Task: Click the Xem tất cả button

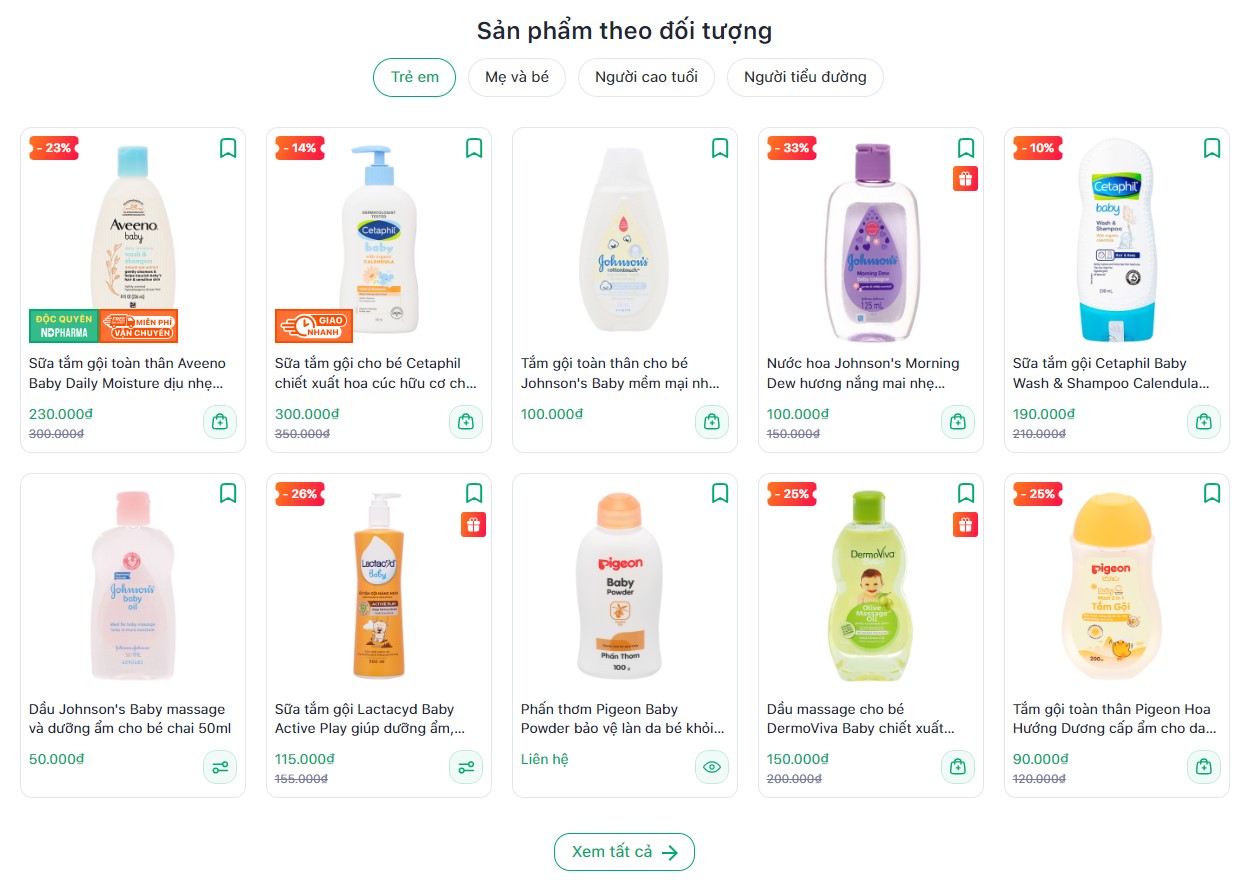Action: [624, 852]
